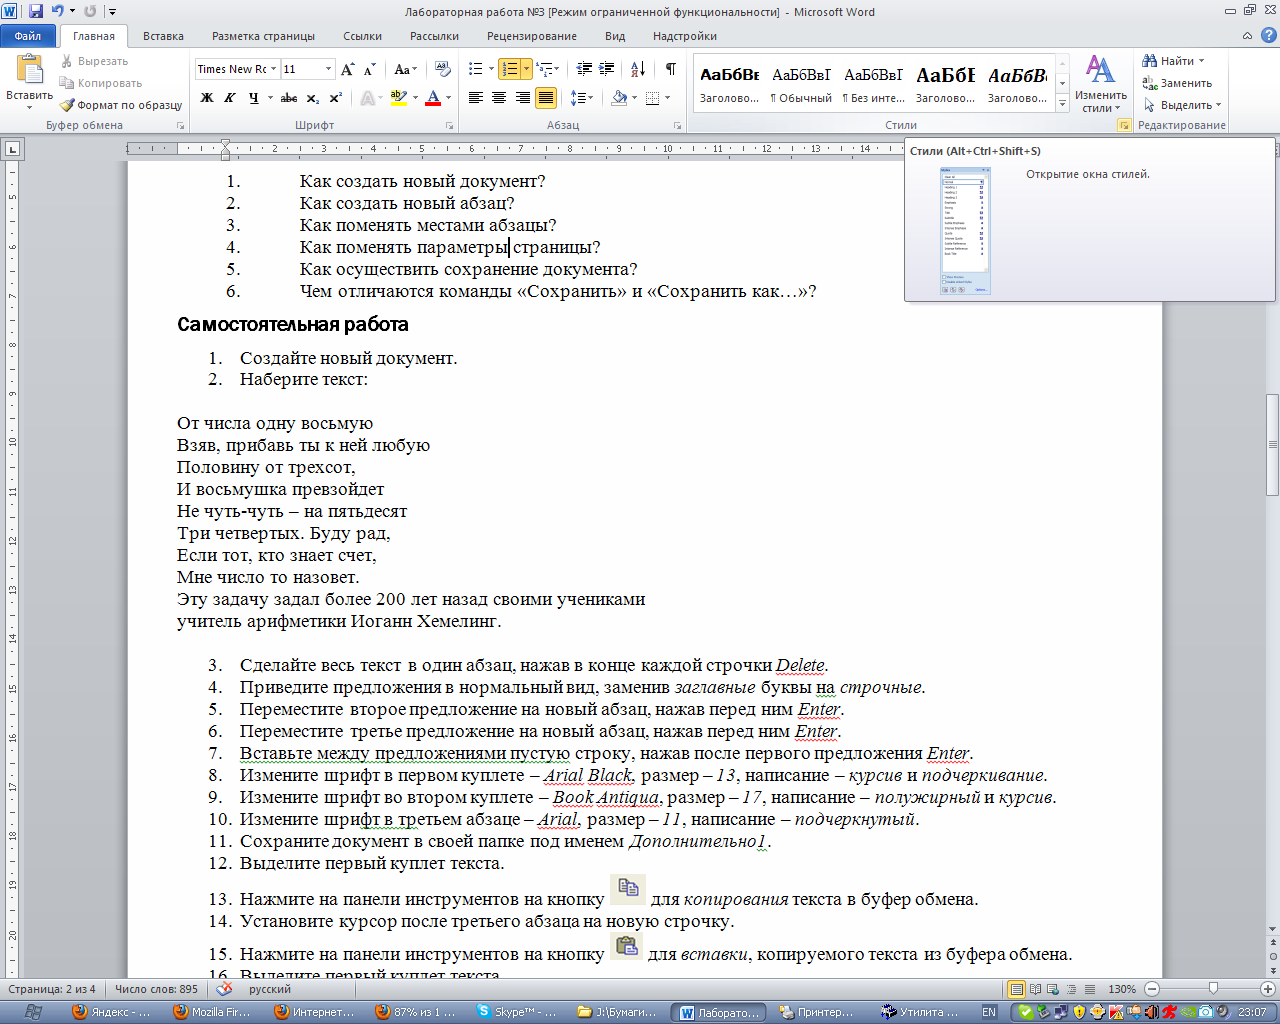
Task: Click the Shrink Font icon
Action: click(x=369, y=69)
